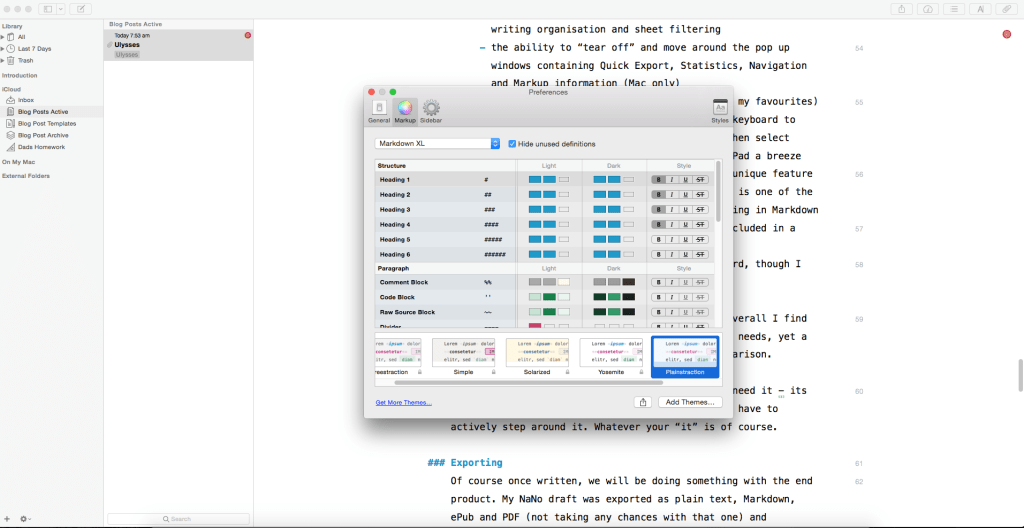This screenshot has width=1024, height=528.
Task: Click the Blog Posts Active group icon
Action: coord(11,112)
